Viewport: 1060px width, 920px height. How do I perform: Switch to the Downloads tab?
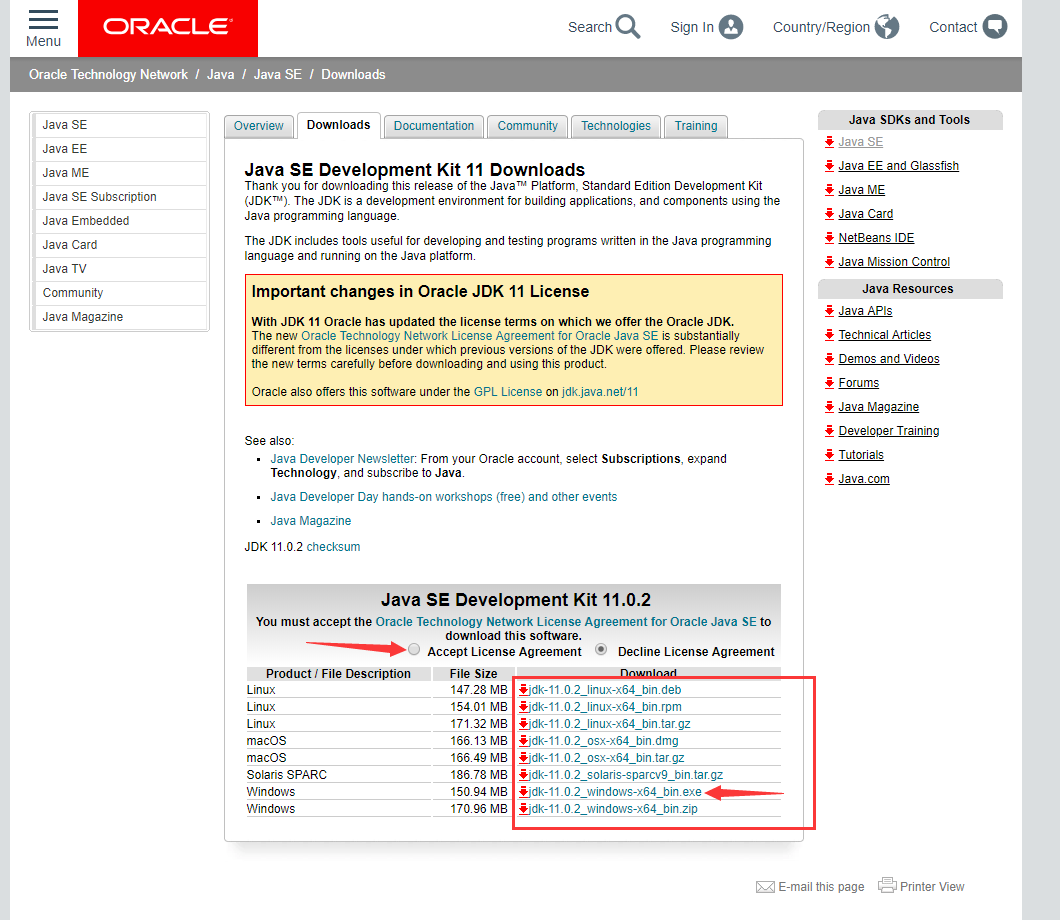[x=339, y=125]
